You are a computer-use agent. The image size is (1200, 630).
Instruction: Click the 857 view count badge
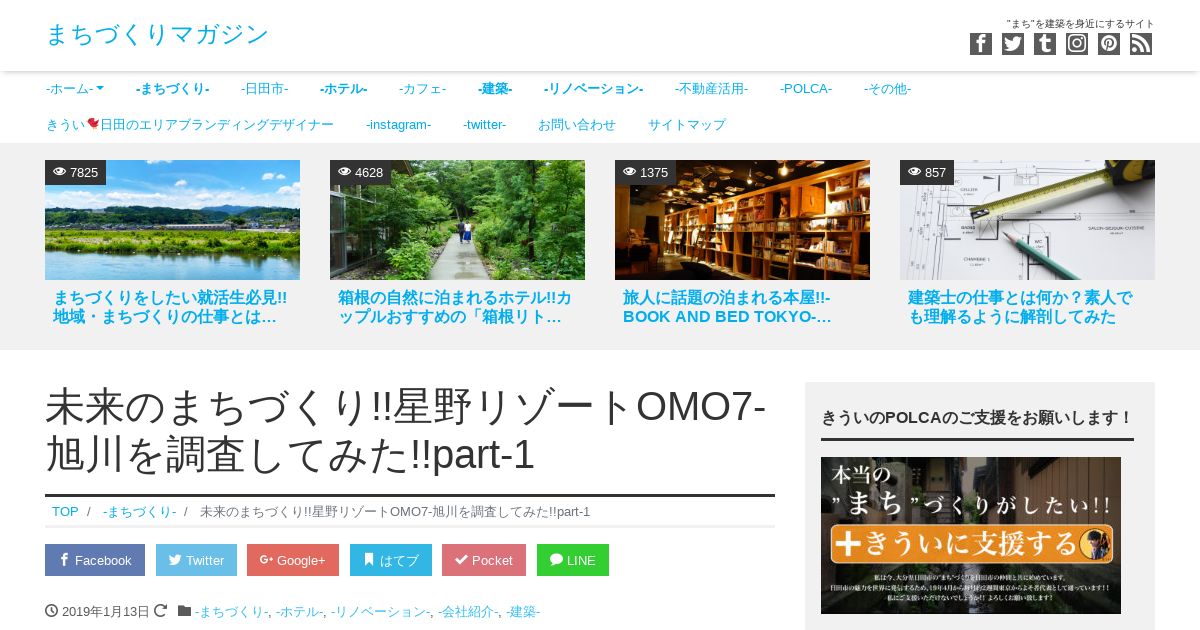927,172
